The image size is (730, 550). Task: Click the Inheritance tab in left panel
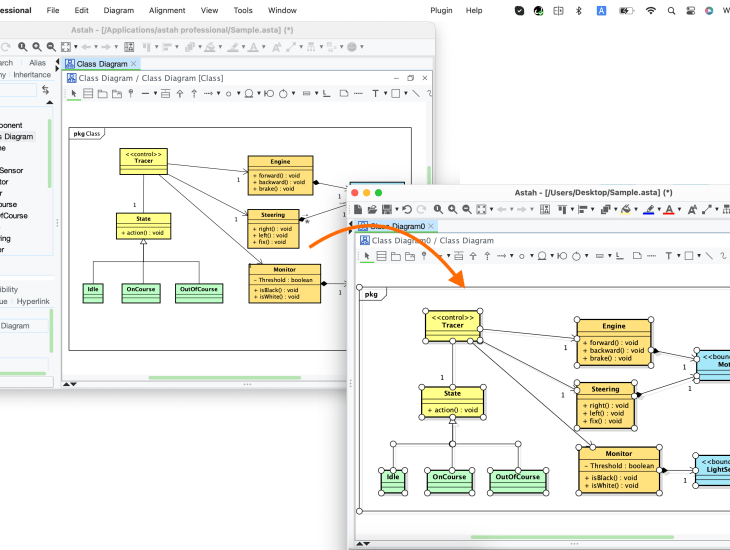[x=32, y=75]
